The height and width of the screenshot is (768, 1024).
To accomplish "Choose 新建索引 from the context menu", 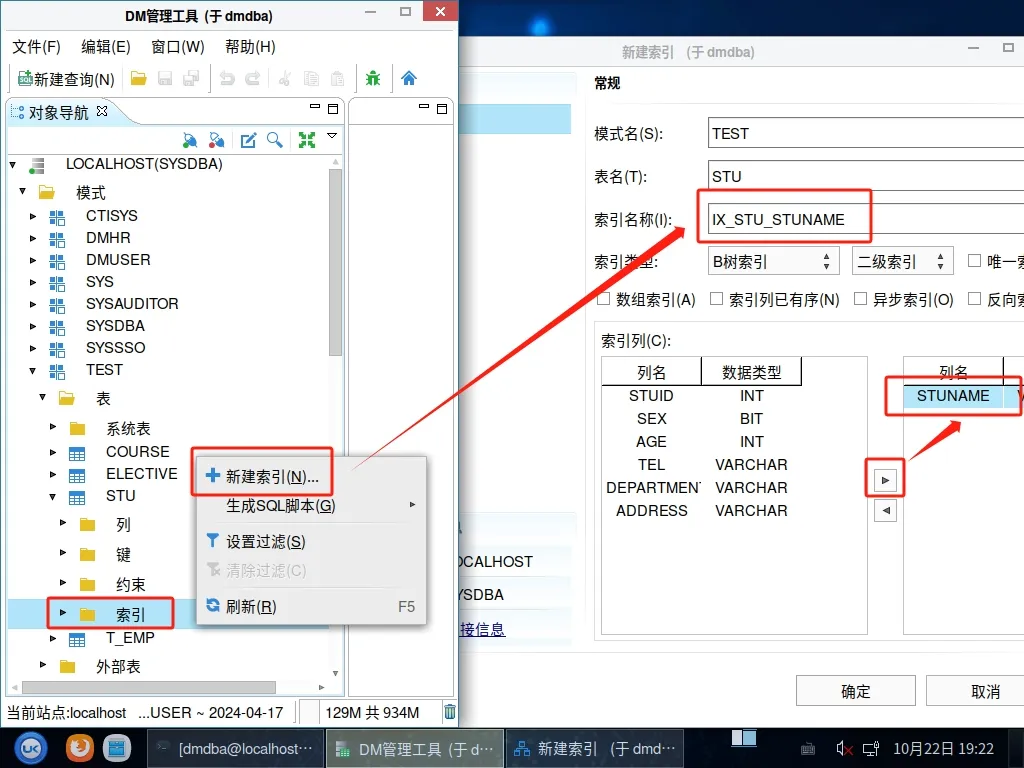I will click(x=272, y=476).
